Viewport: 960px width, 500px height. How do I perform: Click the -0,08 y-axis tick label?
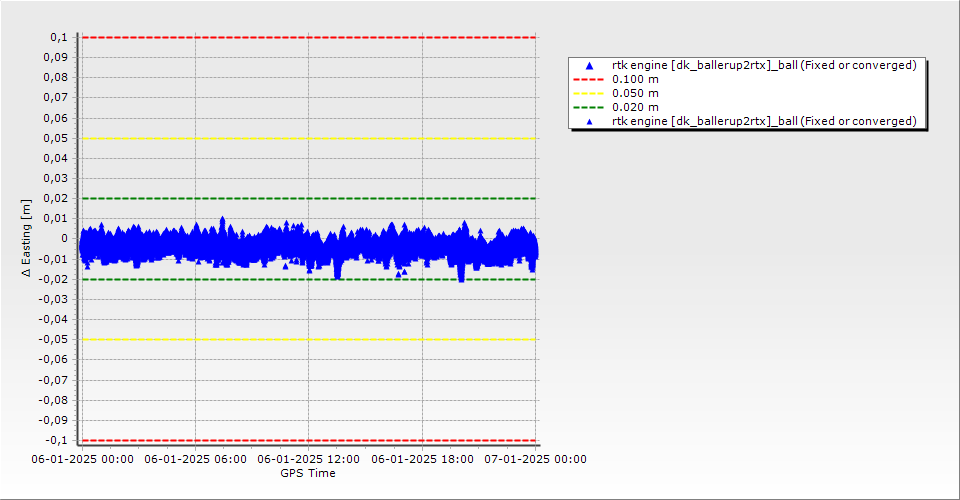[x=53, y=400]
